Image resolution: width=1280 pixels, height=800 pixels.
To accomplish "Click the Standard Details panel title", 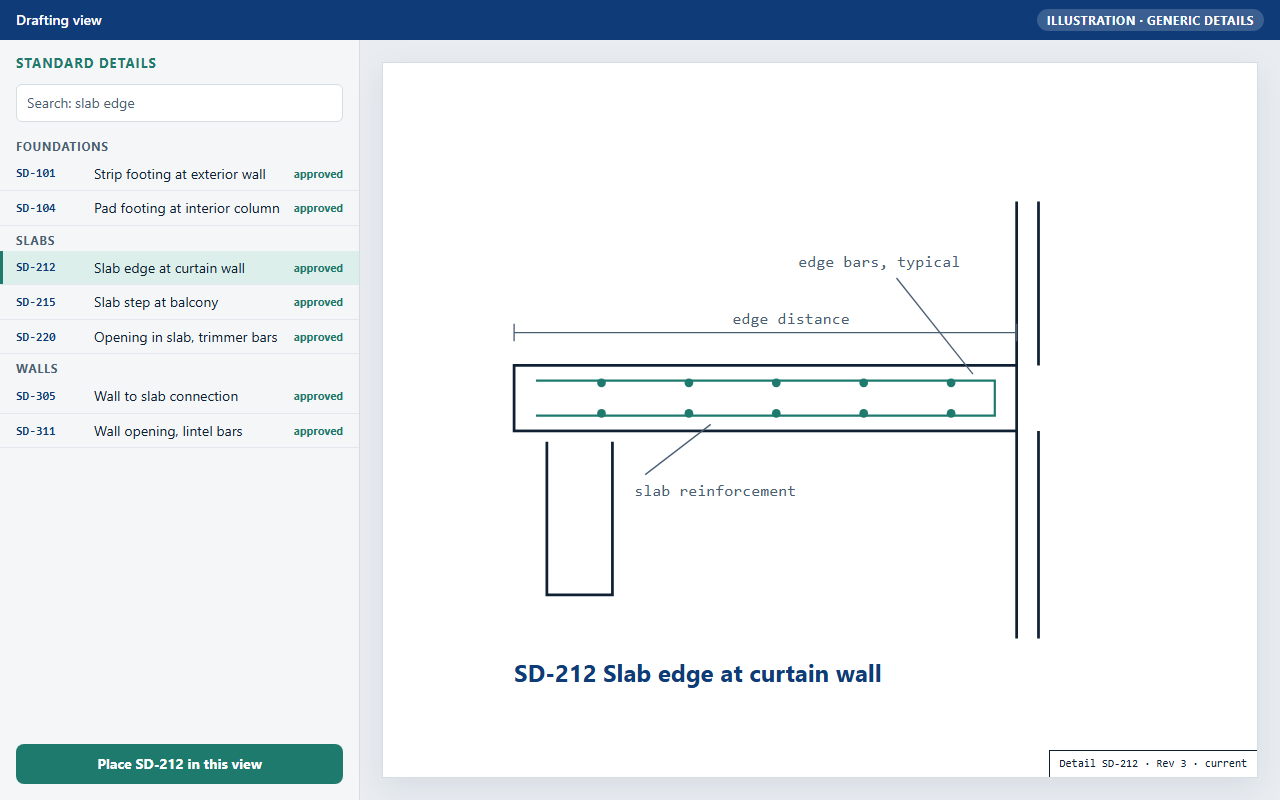I will point(86,63).
